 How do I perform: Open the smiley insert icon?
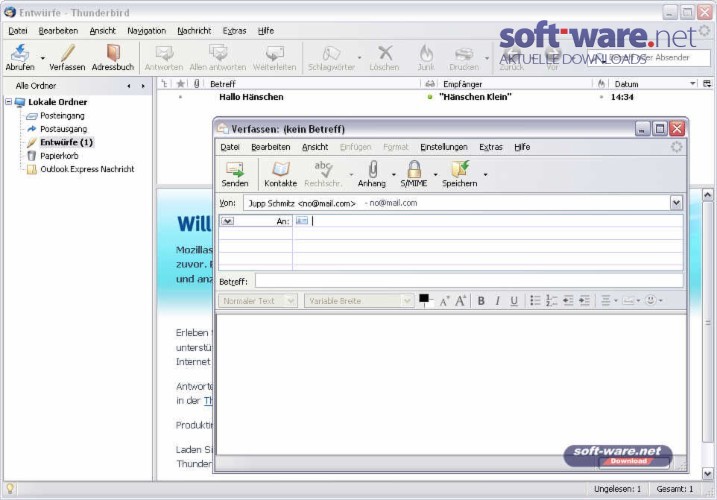pos(651,300)
